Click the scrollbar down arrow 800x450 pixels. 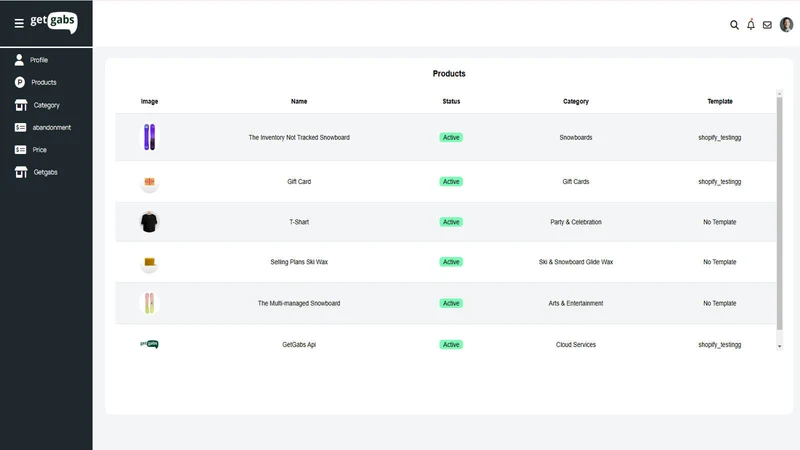pyautogui.click(x=779, y=346)
